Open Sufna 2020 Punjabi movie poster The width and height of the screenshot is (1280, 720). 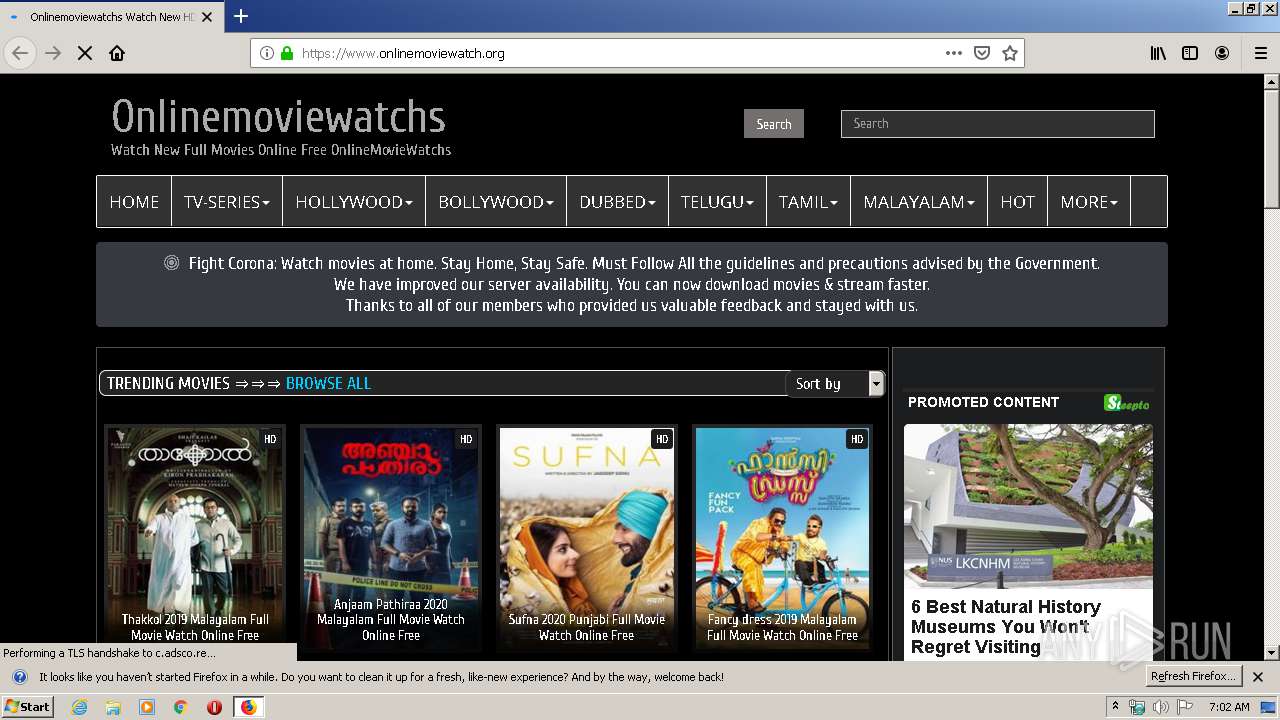pyautogui.click(x=587, y=538)
